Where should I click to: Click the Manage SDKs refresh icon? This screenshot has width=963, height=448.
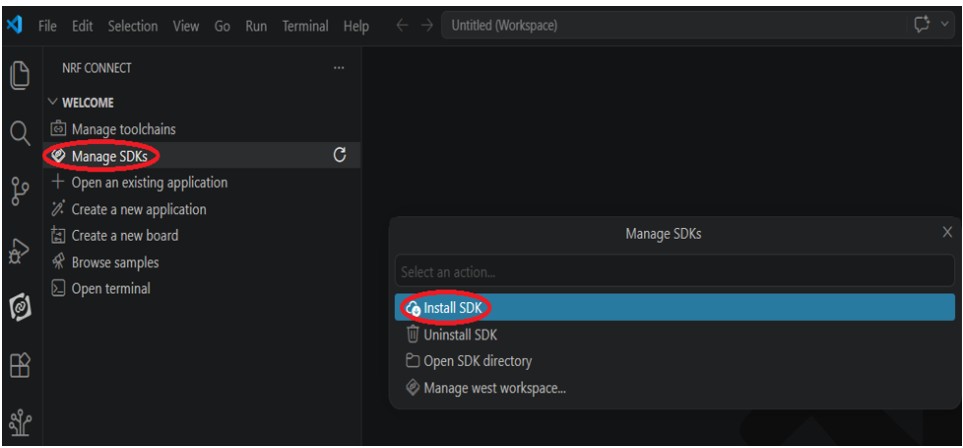340,155
